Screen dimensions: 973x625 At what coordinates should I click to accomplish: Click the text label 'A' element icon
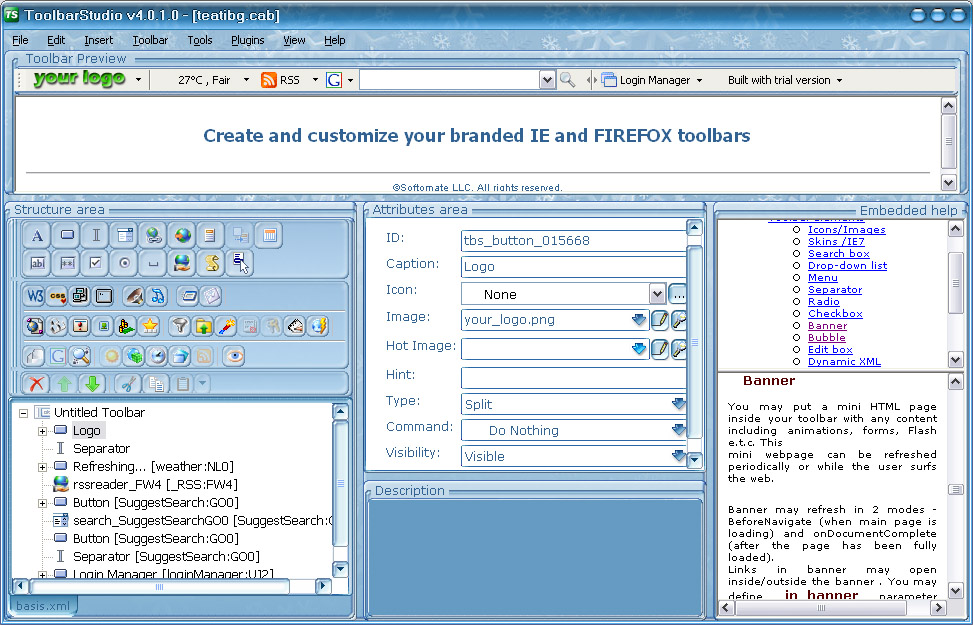(37, 236)
